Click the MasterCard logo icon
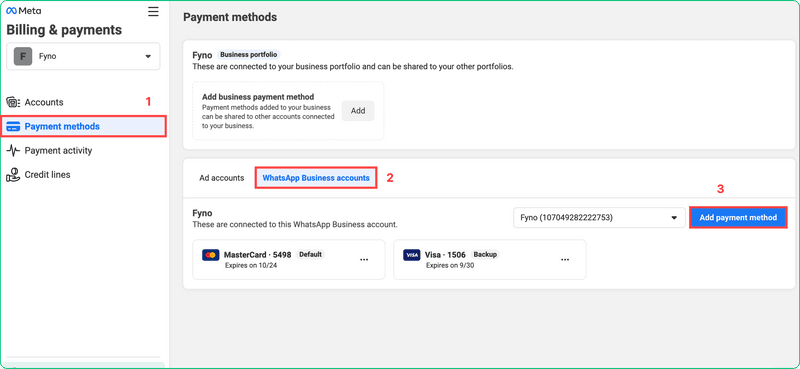800x369 pixels. [x=210, y=255]
